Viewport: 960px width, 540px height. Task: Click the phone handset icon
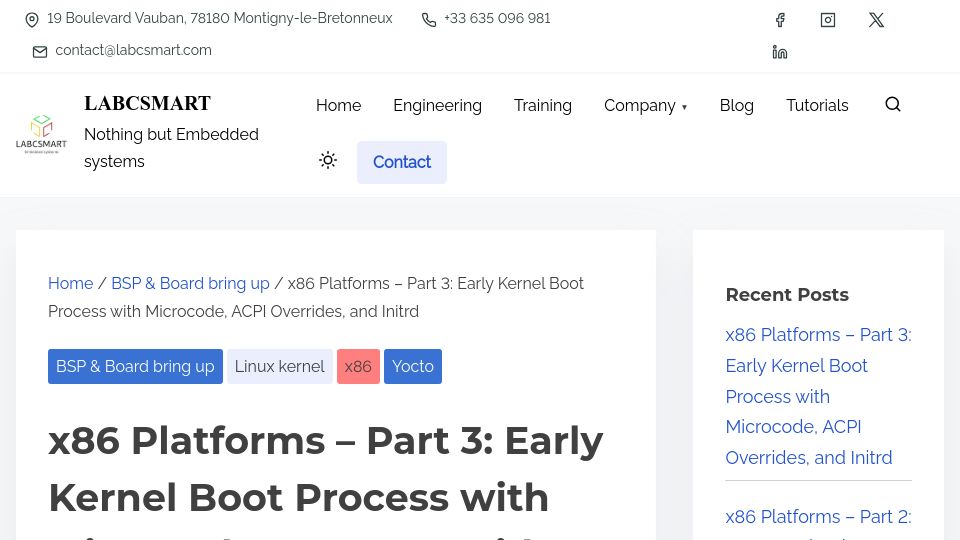tap(429, 20)
